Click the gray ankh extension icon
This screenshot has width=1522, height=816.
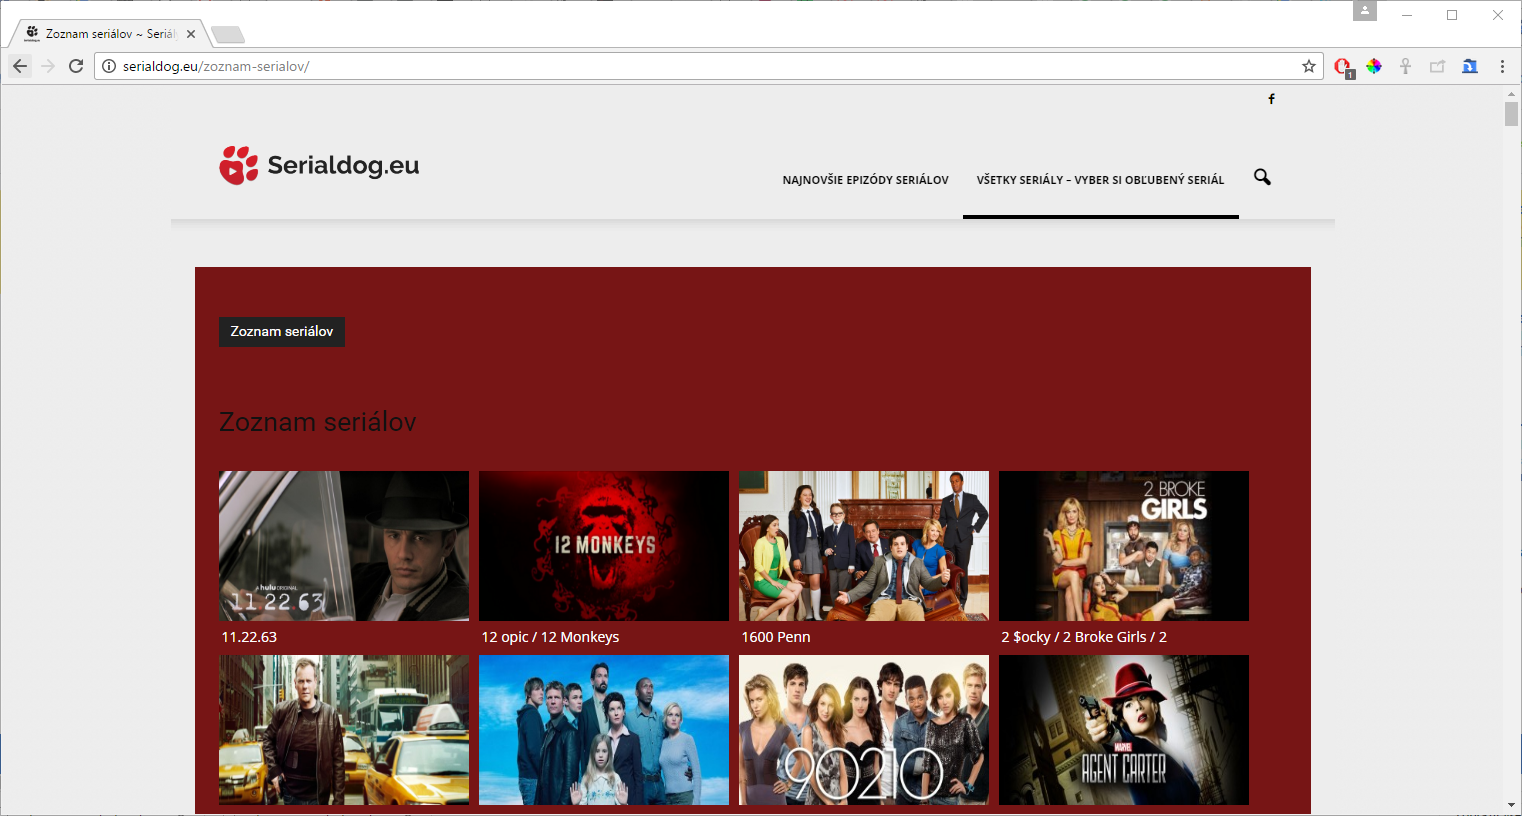pyautogui.click(x=1405, y=66)
